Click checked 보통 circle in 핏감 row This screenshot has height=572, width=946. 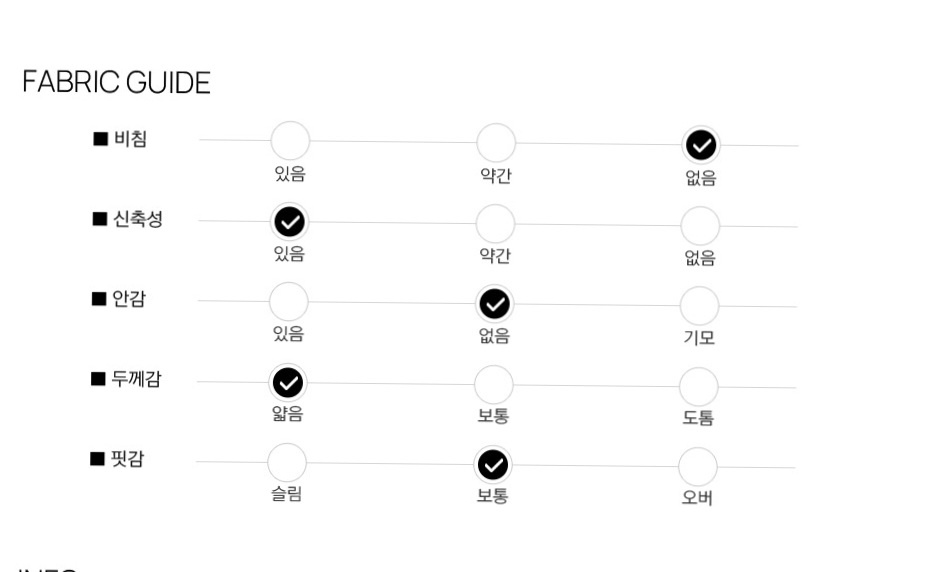click(493, 465)
